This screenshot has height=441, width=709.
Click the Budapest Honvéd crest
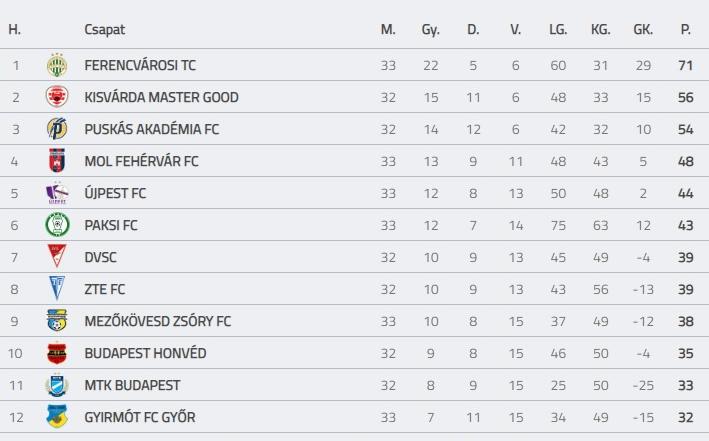tap(57, 353)
